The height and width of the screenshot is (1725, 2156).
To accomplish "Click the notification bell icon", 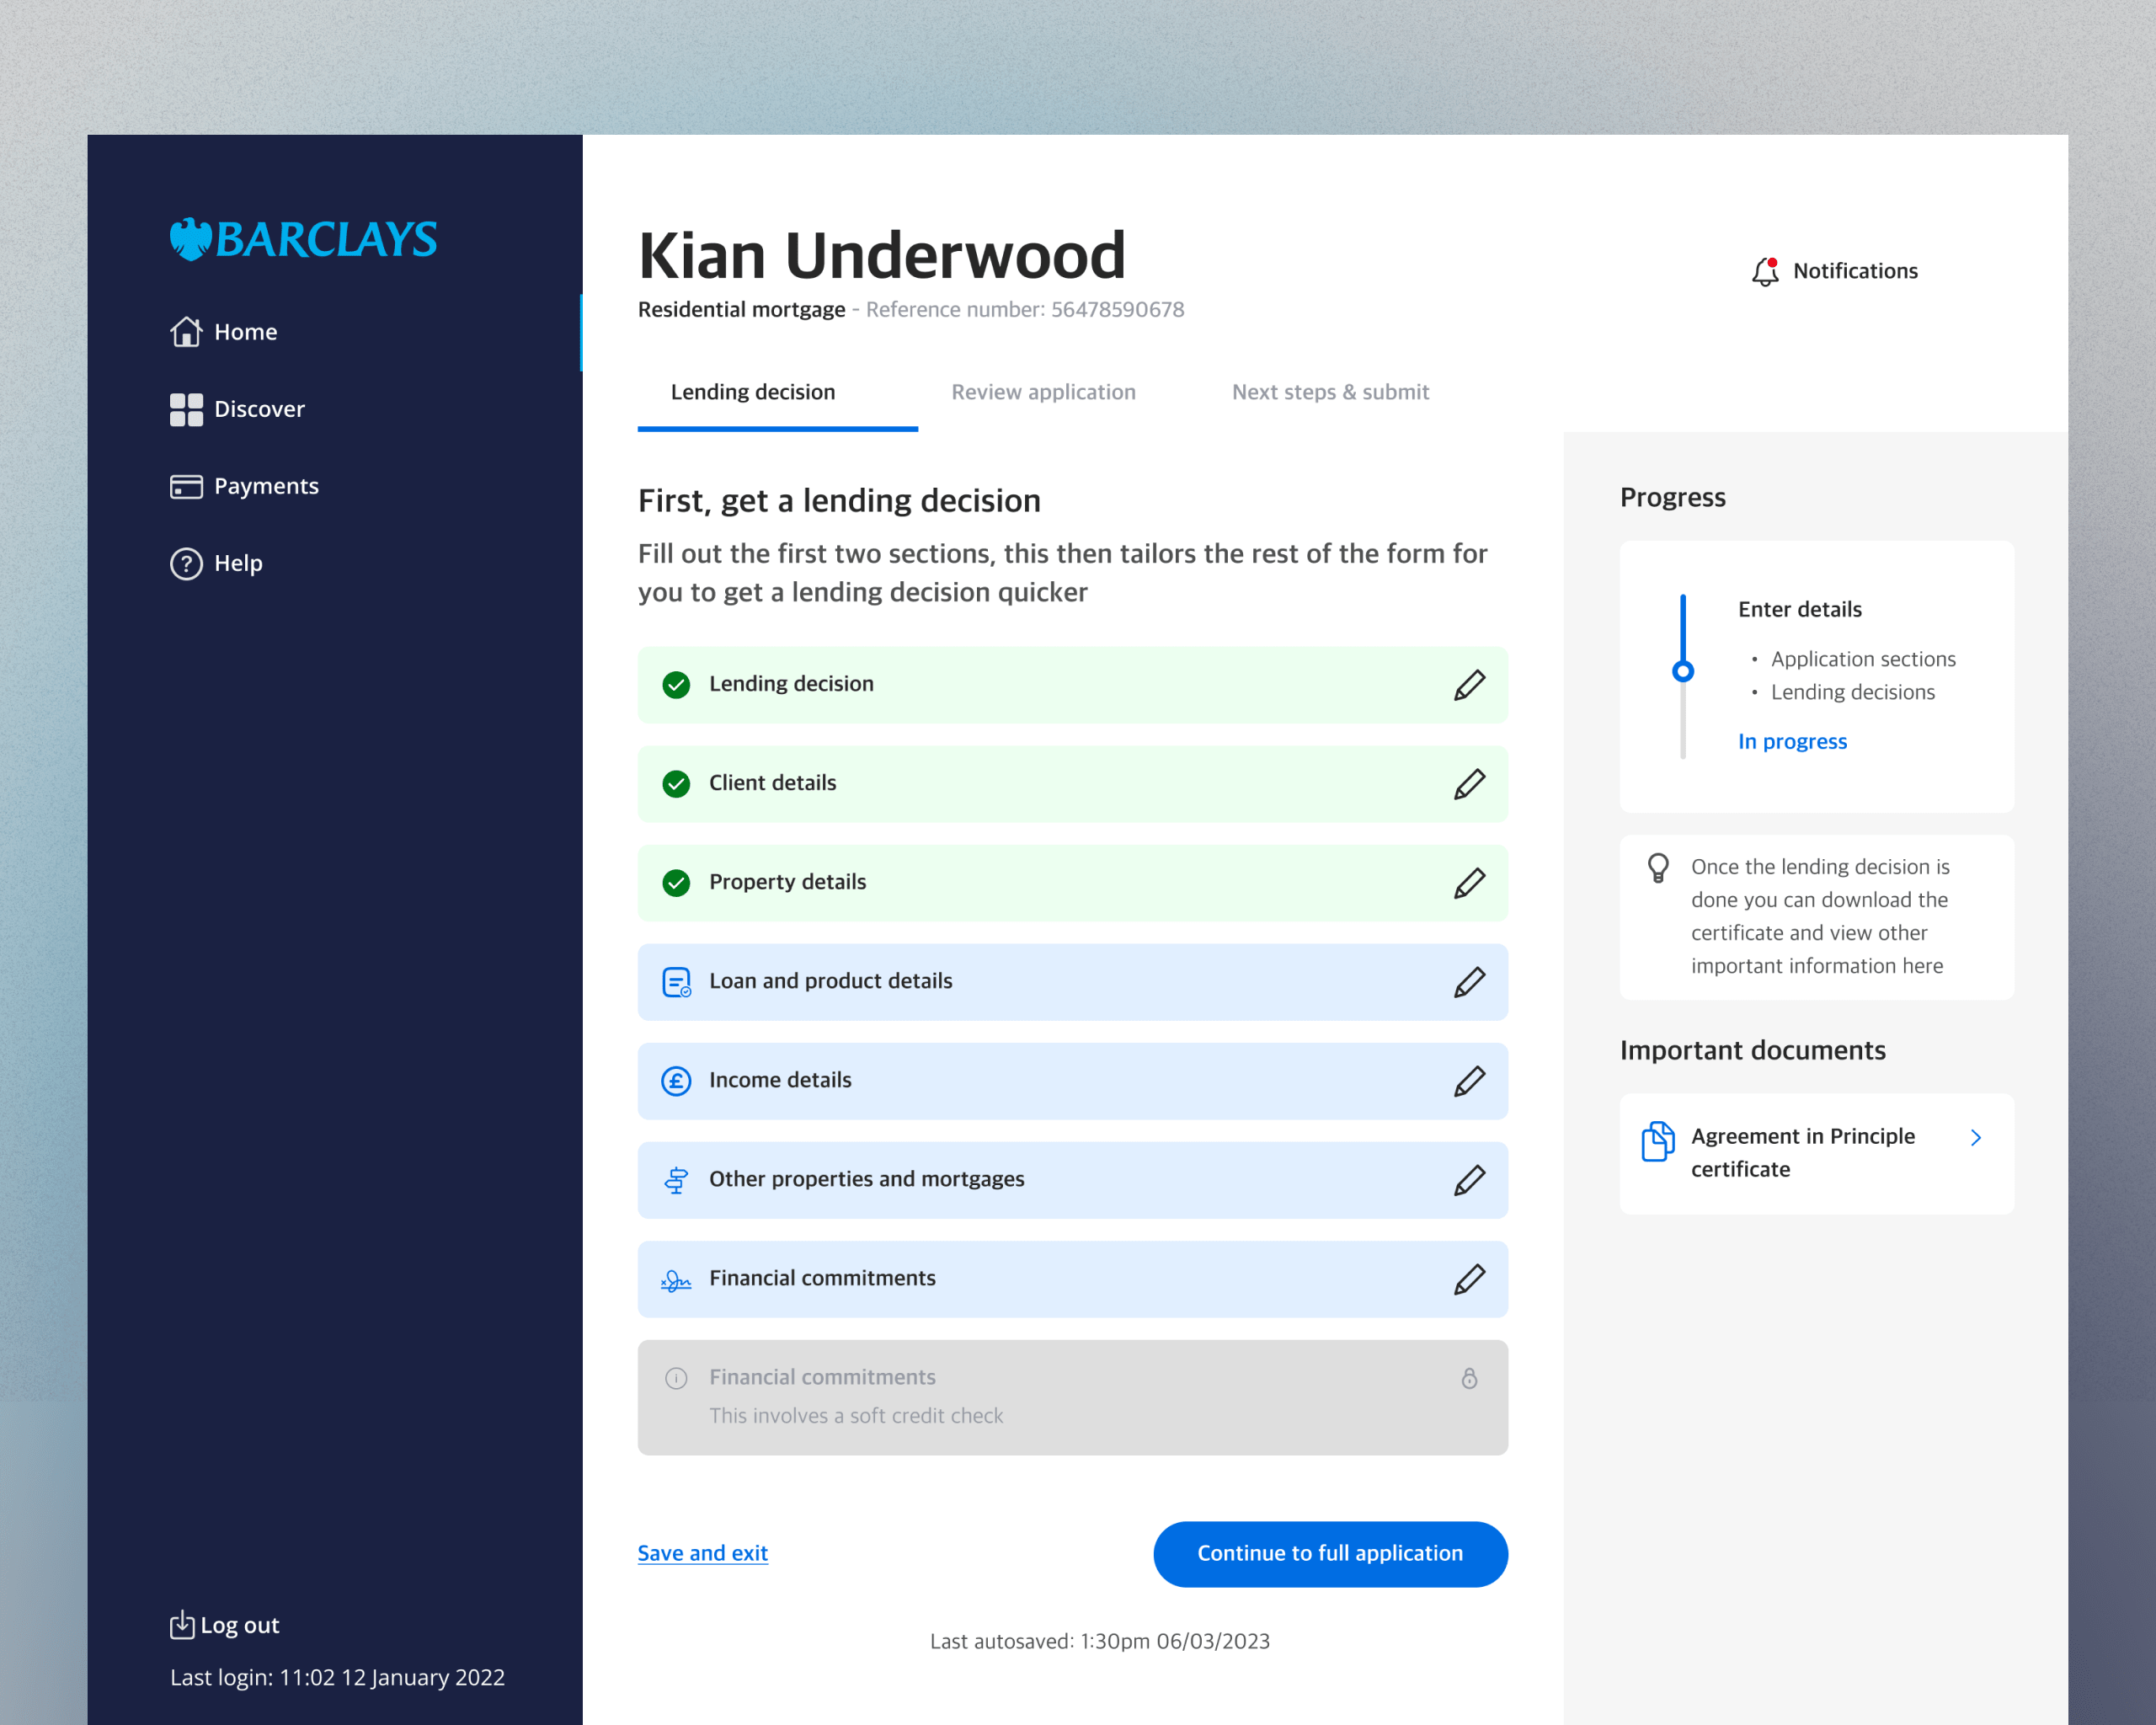I will 1765,271.
